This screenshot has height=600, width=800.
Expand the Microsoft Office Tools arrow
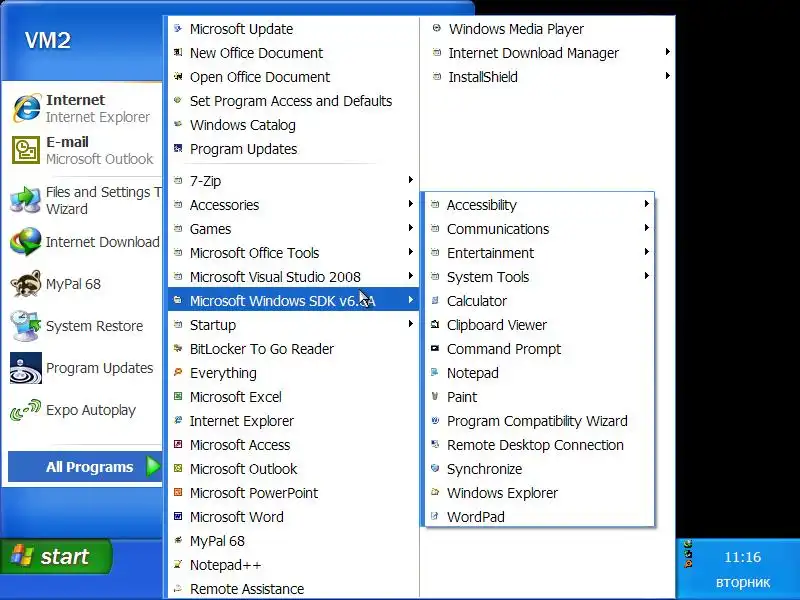pos(411,252)
